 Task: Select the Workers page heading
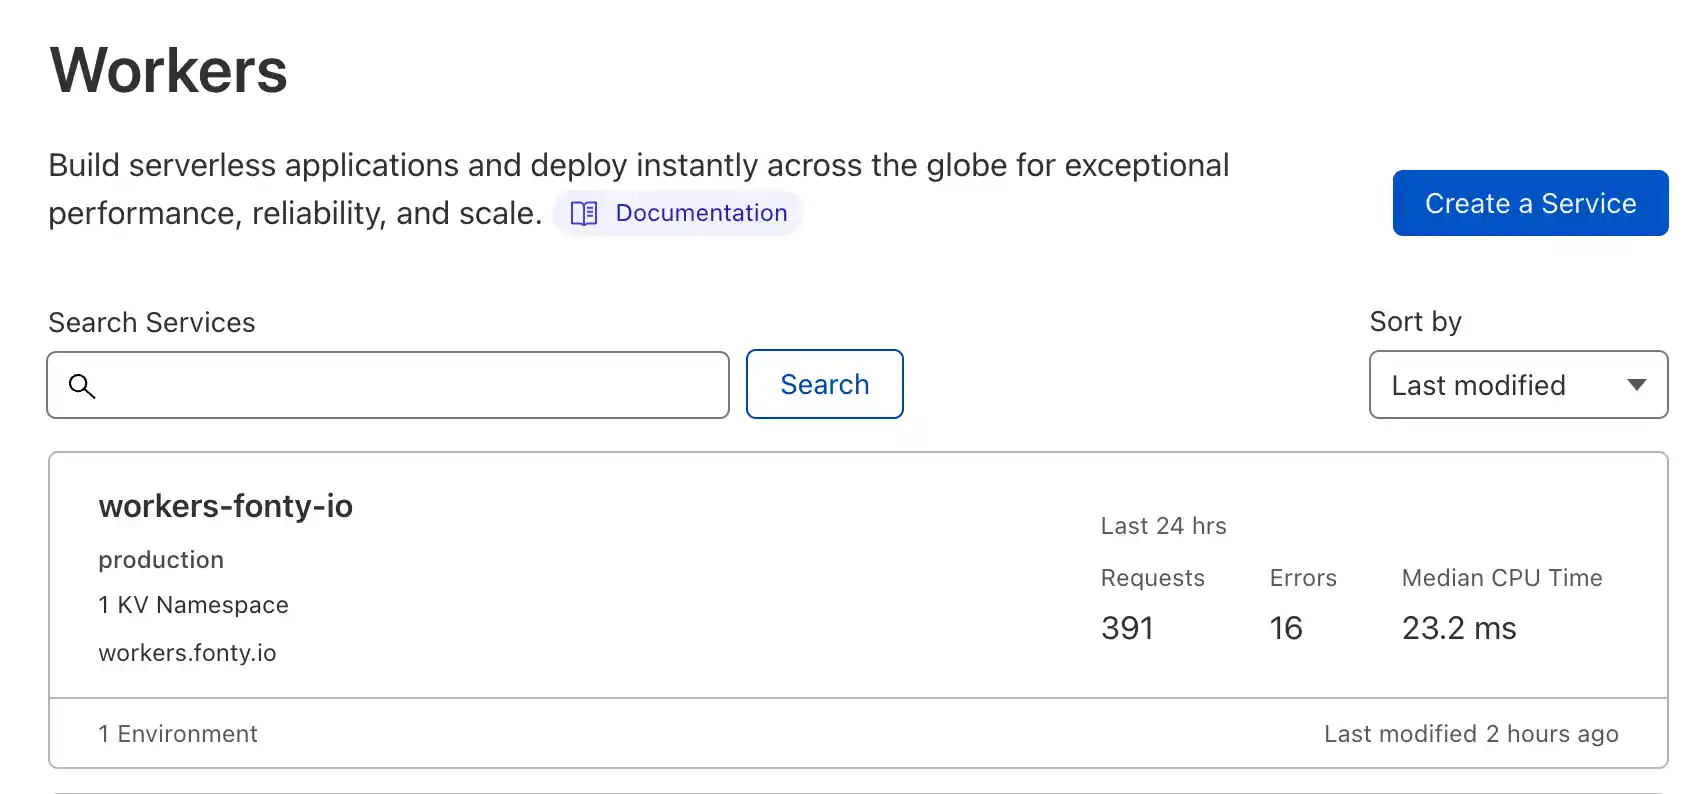click(168, 70)
